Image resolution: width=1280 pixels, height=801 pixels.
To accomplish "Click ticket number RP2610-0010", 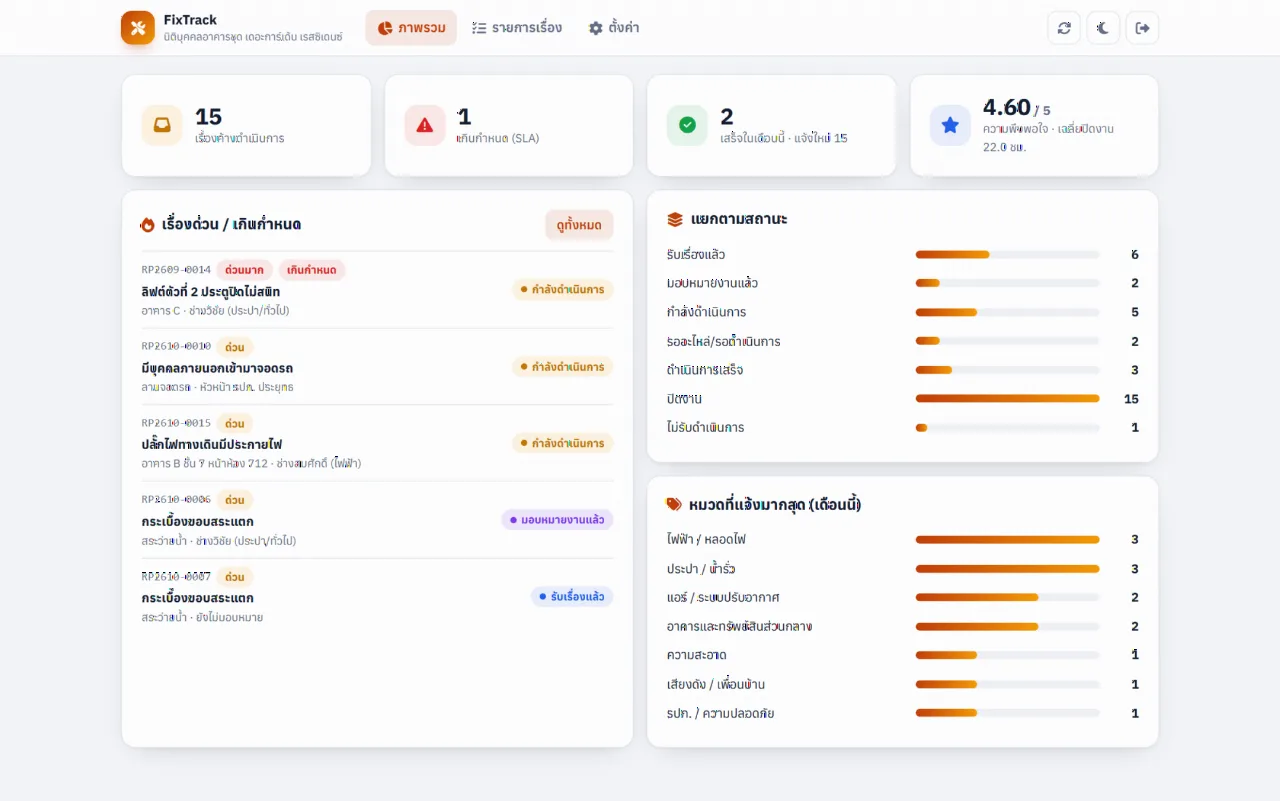I will tap(176, 347).
